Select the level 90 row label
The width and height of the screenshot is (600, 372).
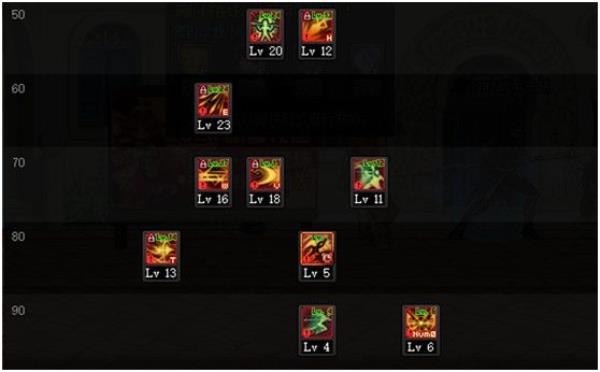(x=18, y=310)
